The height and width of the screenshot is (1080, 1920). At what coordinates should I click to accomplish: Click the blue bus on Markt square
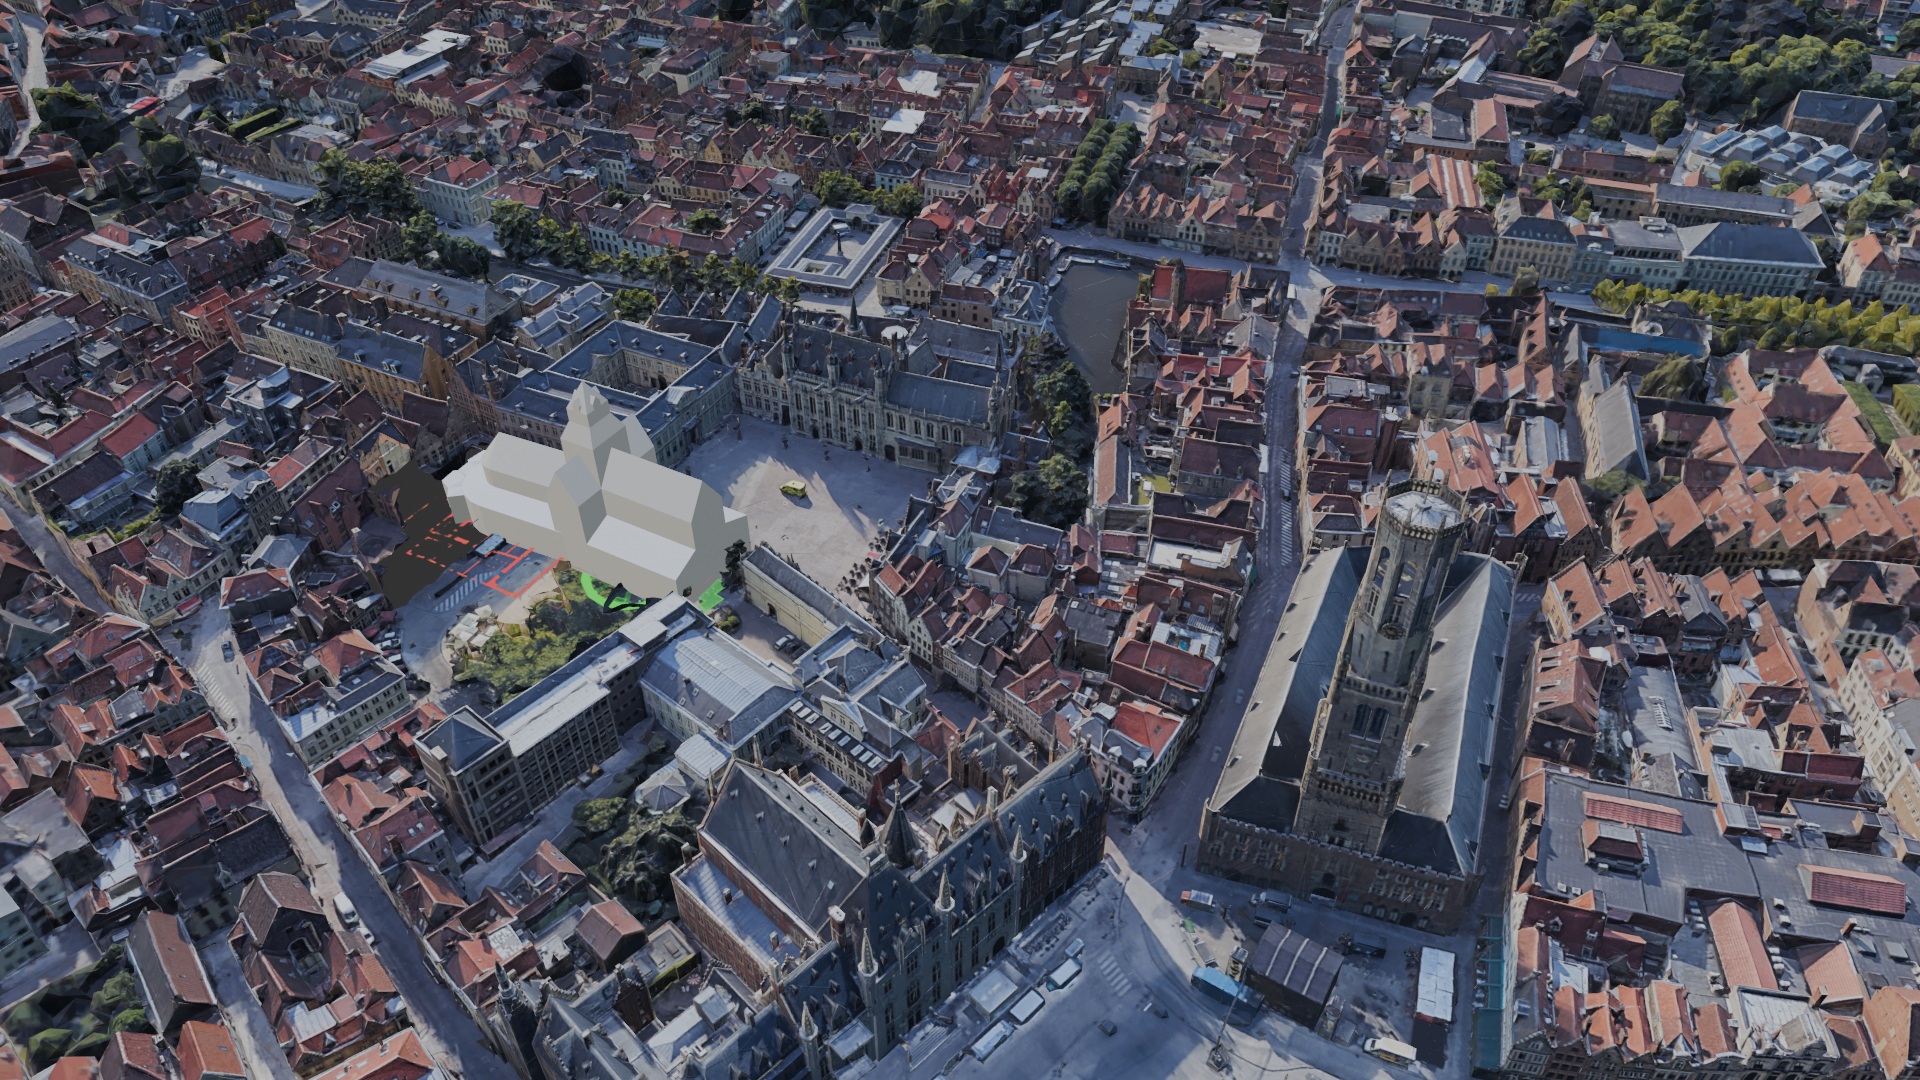[x=1219, y=984]
